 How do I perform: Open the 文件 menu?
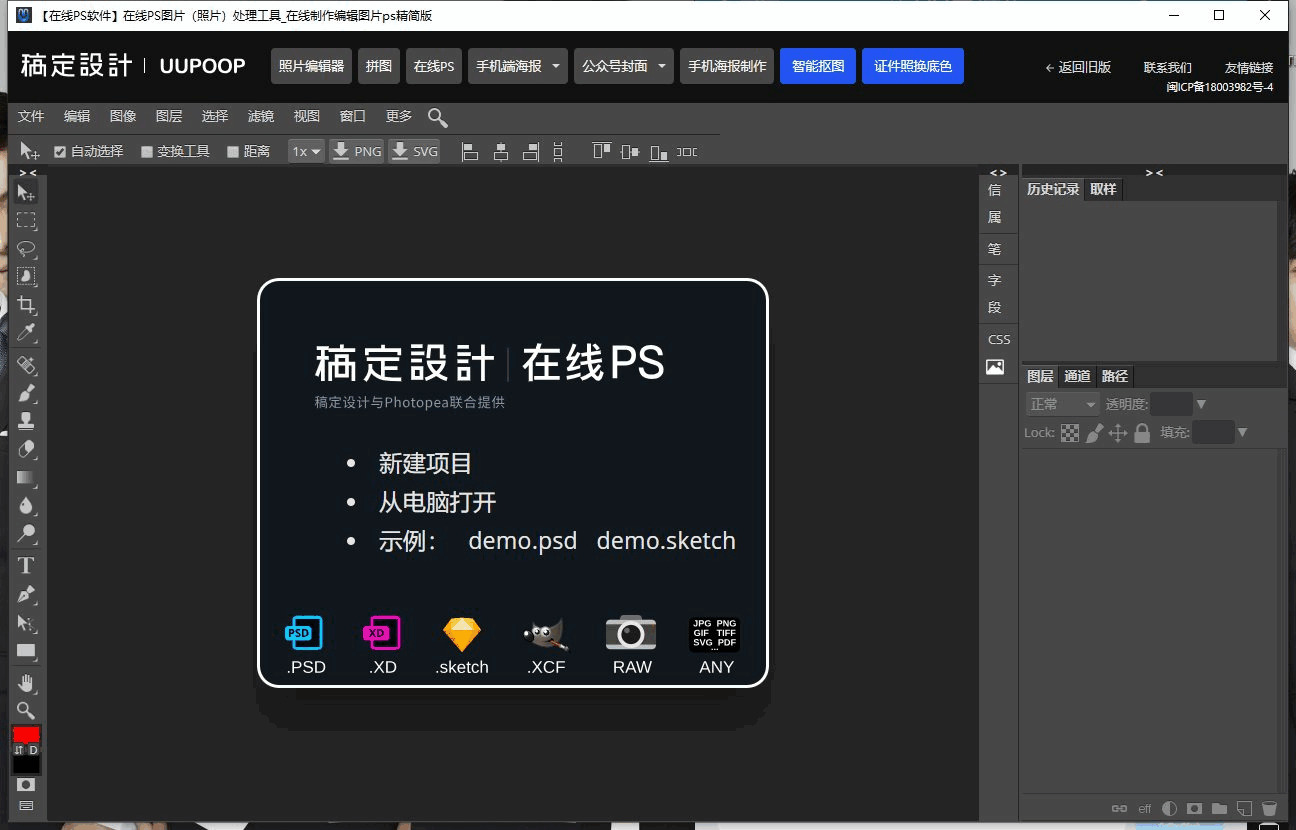click(x=31, y=117)
